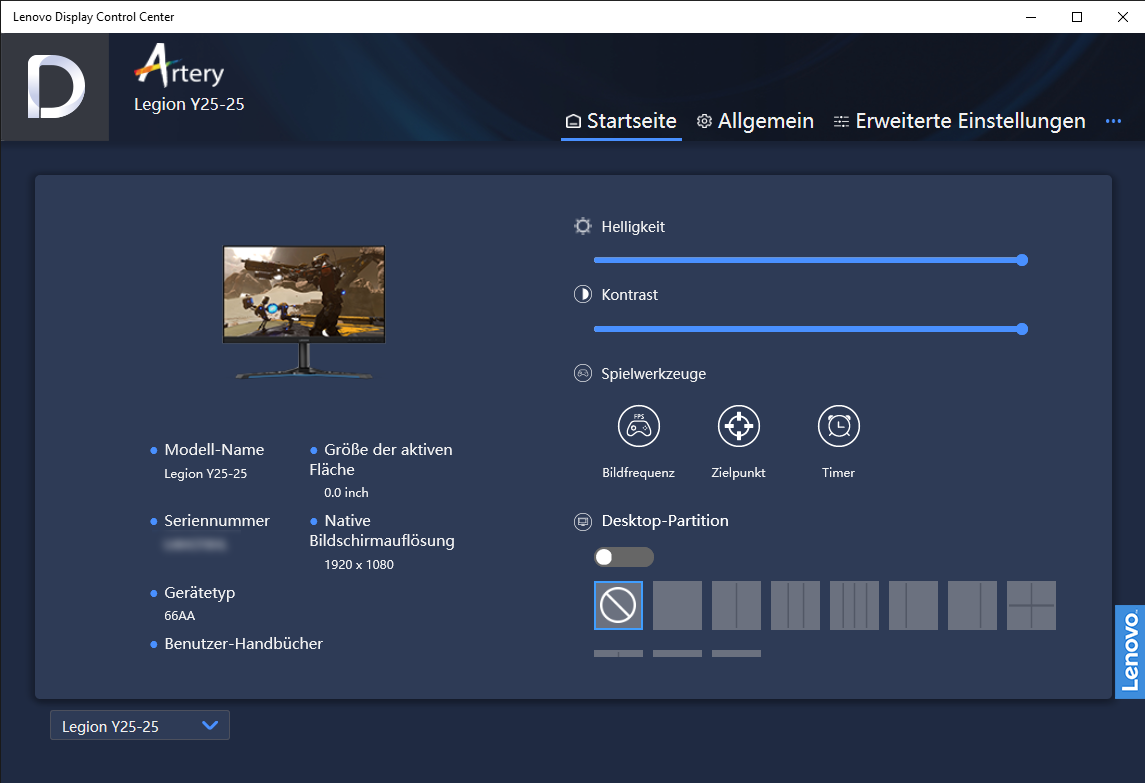Open the Benutzer-Handbücher link
Viewport: 1145px width, 783px height.
243,644
